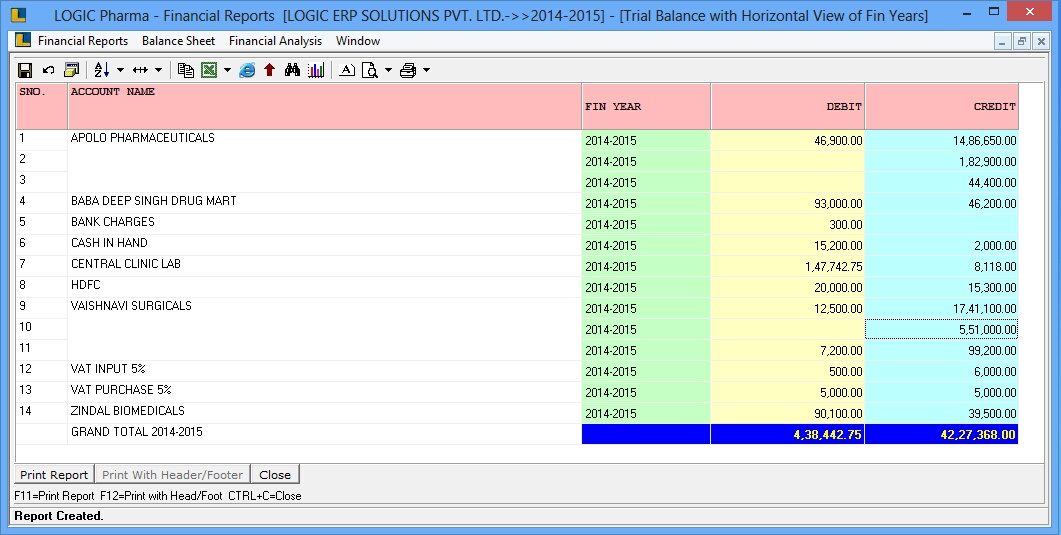Click grand total credit 42,27,368.00
Image resolution: width=1061 pixels, height=535 pixels.
coord(978,434)
